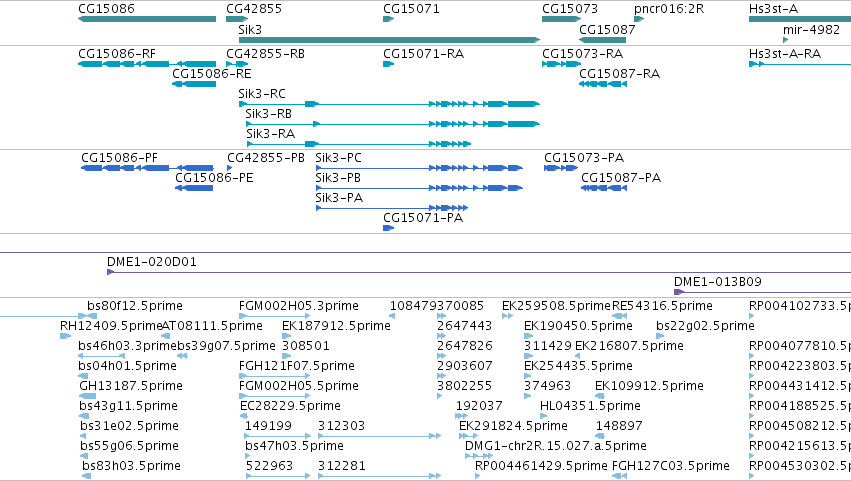851x481 pixels.
Task: Click the CG15086 gene label
Action: 106,9
